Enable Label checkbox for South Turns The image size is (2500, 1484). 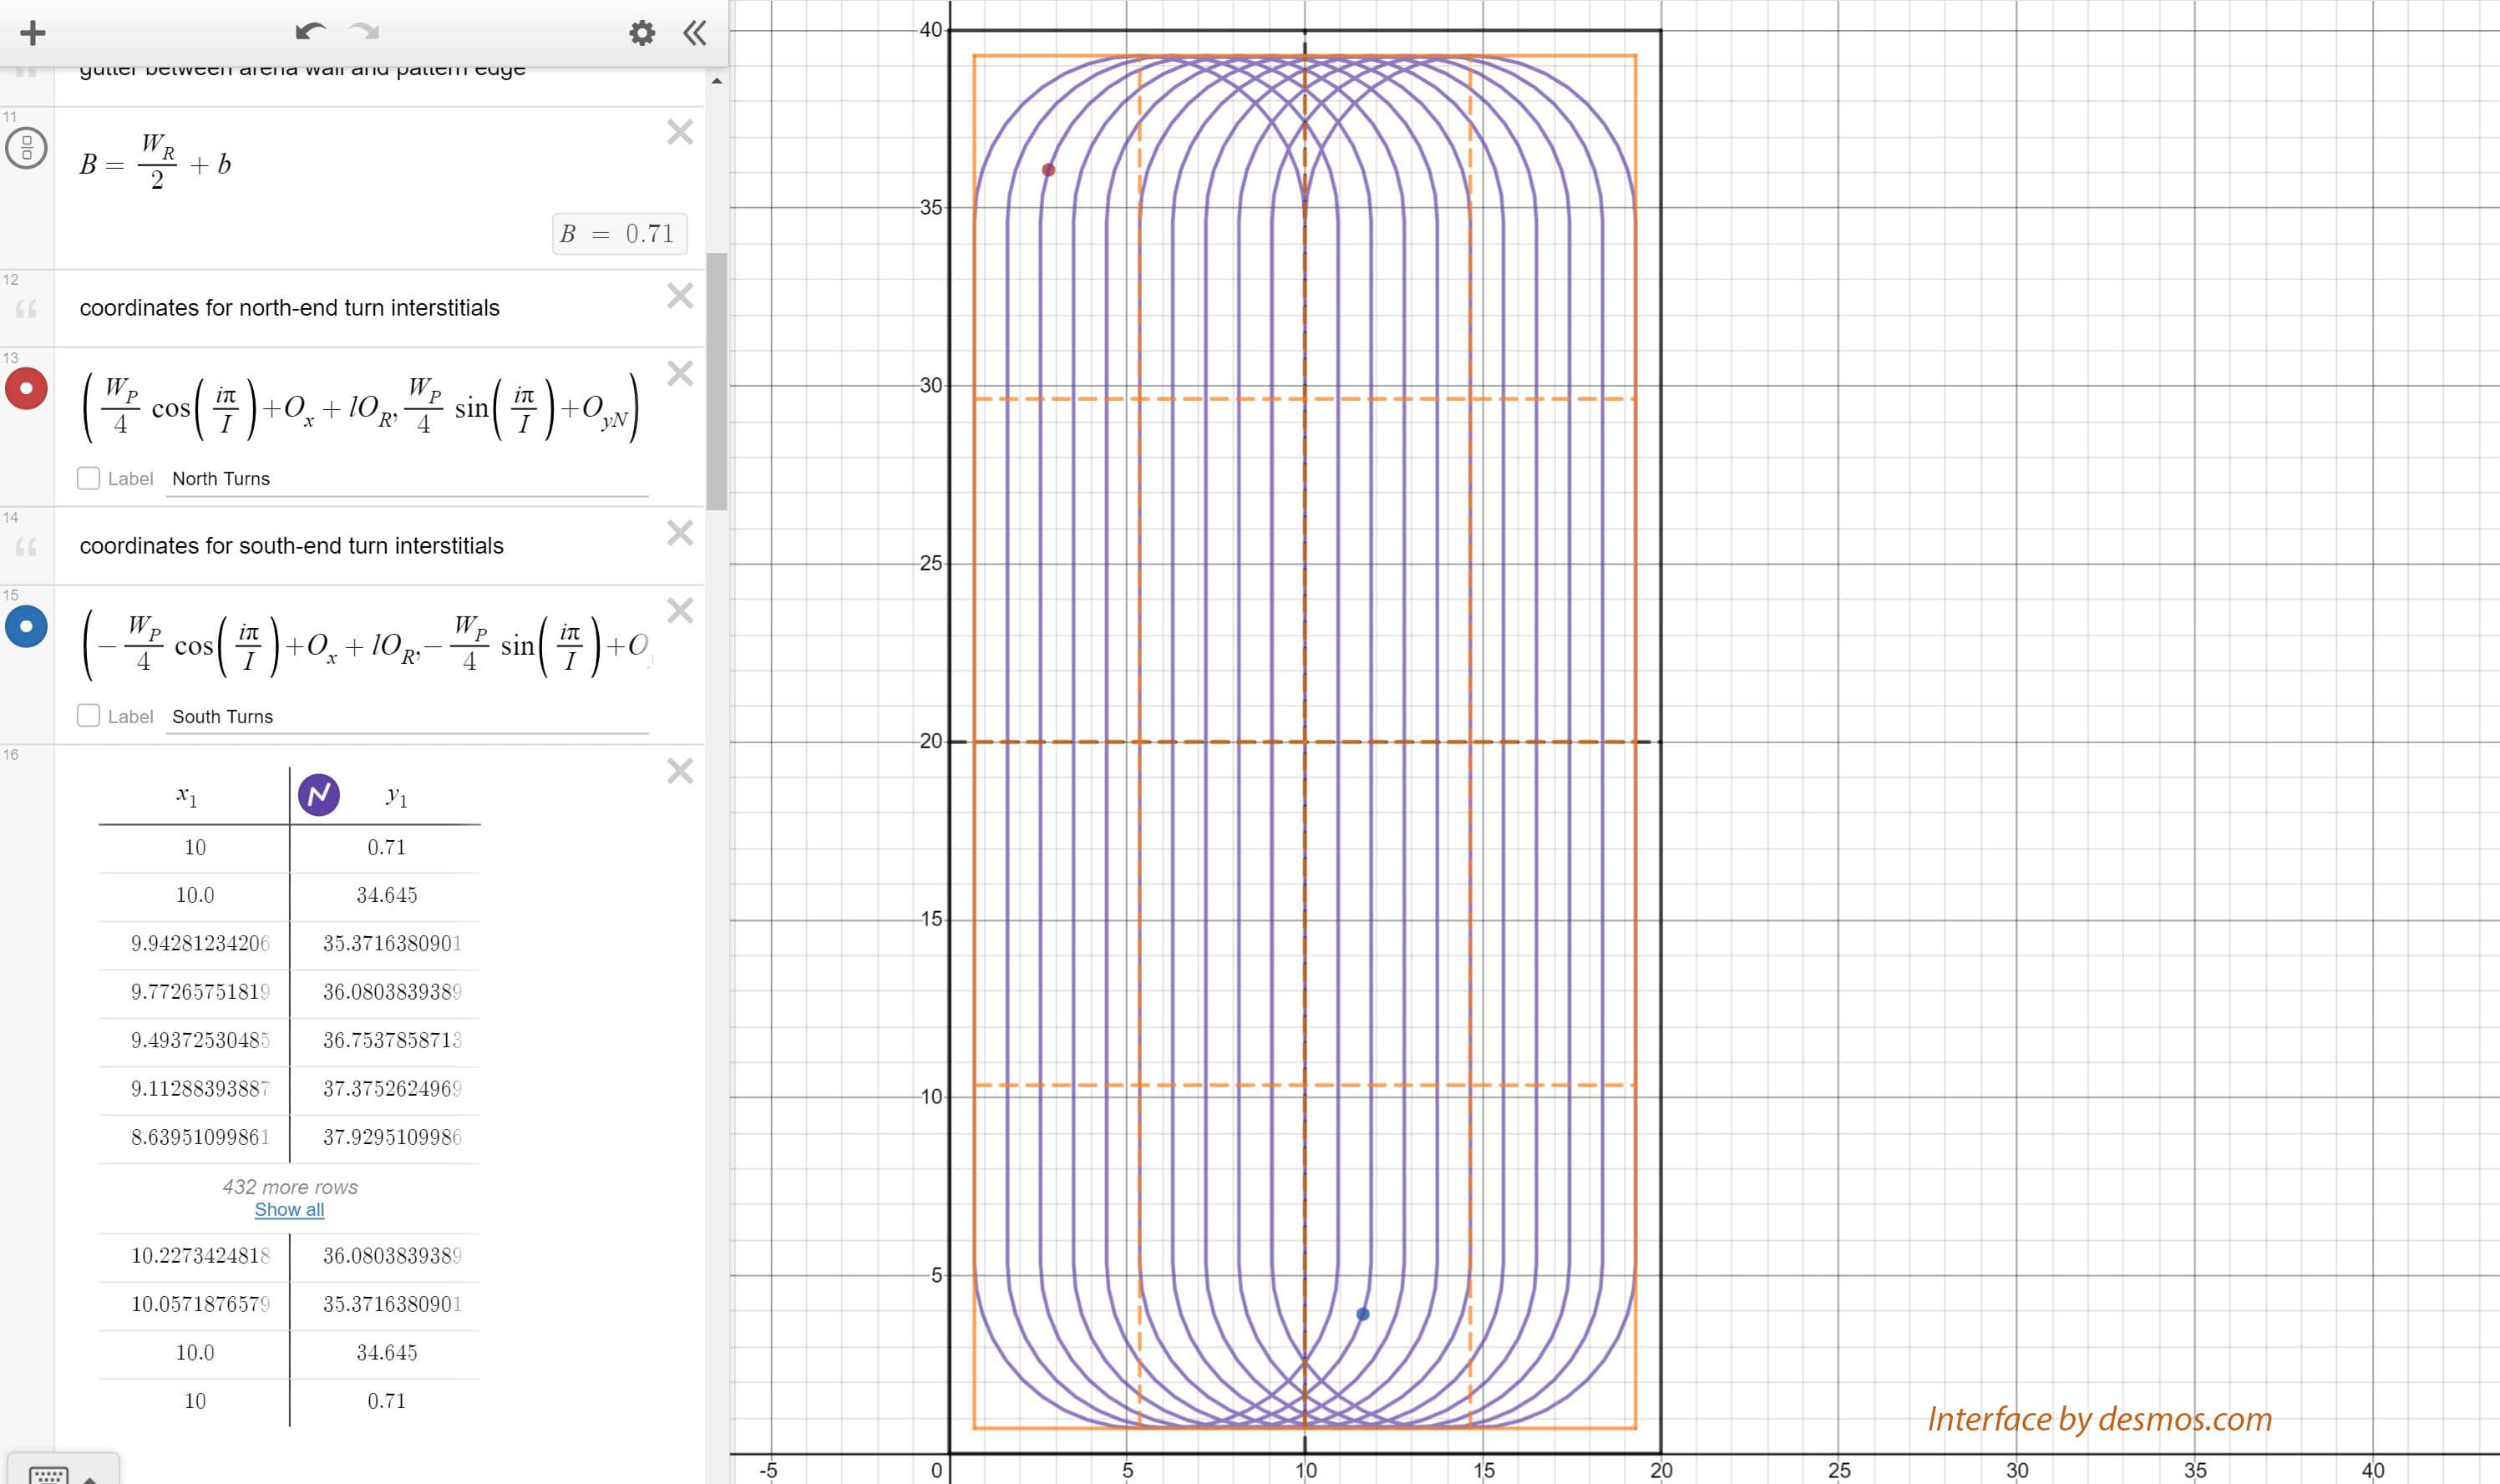(x=88, y=716)
